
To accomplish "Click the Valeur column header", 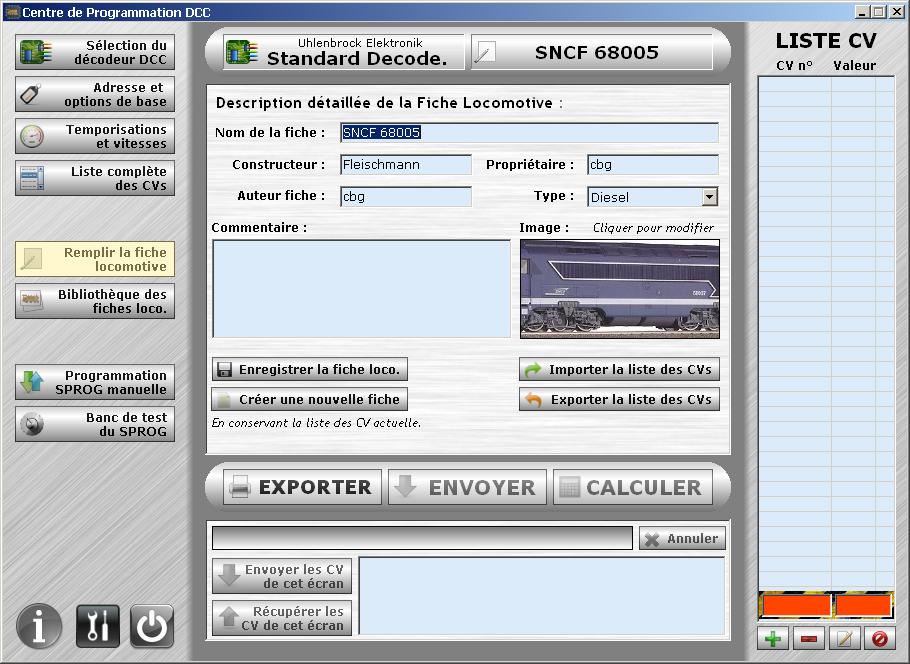I will [x=854, y=66].
